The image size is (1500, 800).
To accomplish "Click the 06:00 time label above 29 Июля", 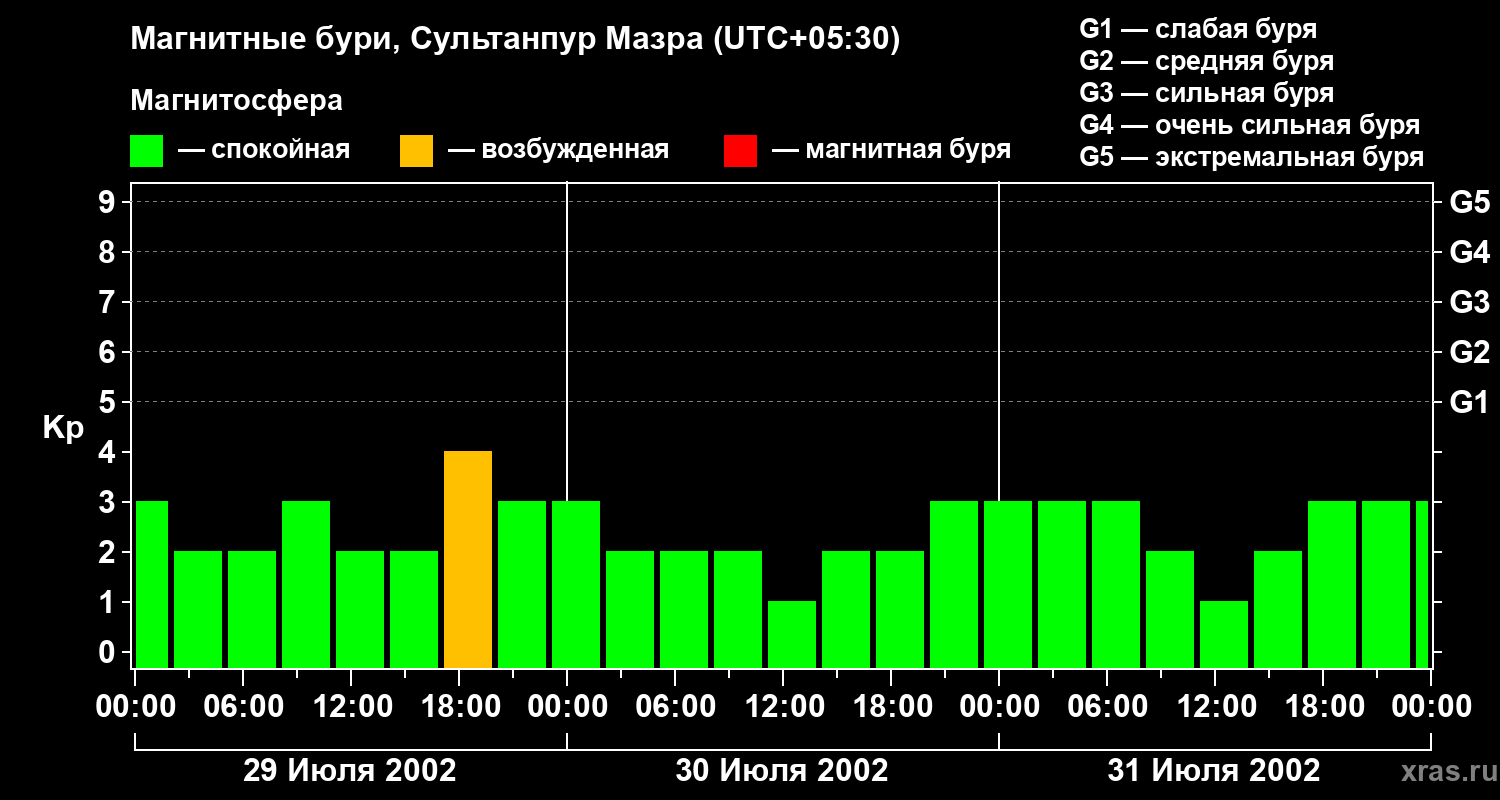I will [x=243, y=707].
